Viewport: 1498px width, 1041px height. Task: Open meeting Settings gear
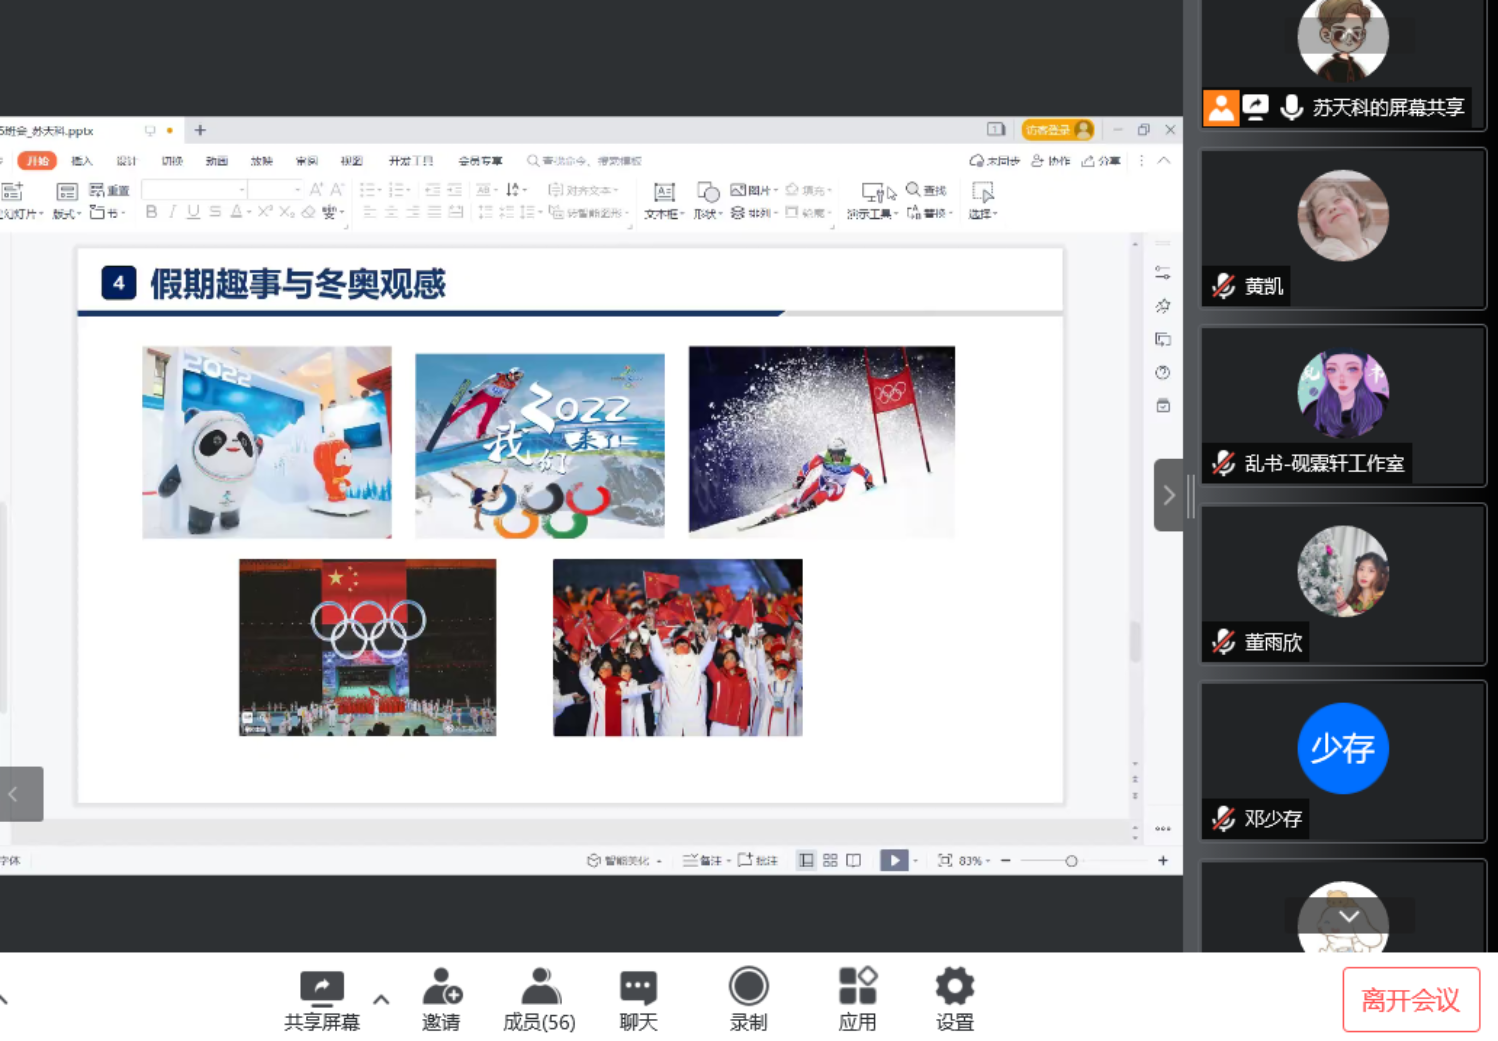click(x=954, y=988)
